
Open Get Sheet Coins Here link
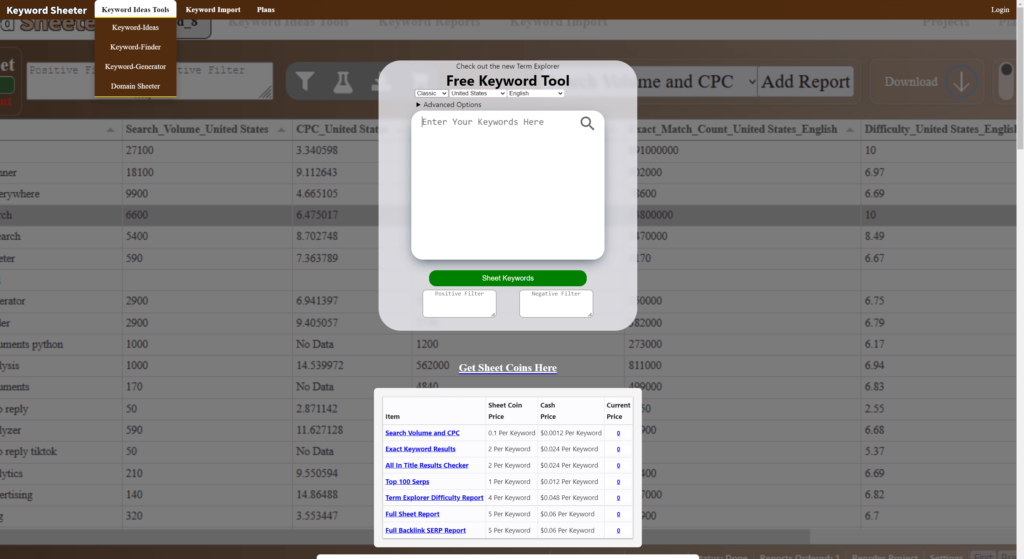click(x=507, y=368)
